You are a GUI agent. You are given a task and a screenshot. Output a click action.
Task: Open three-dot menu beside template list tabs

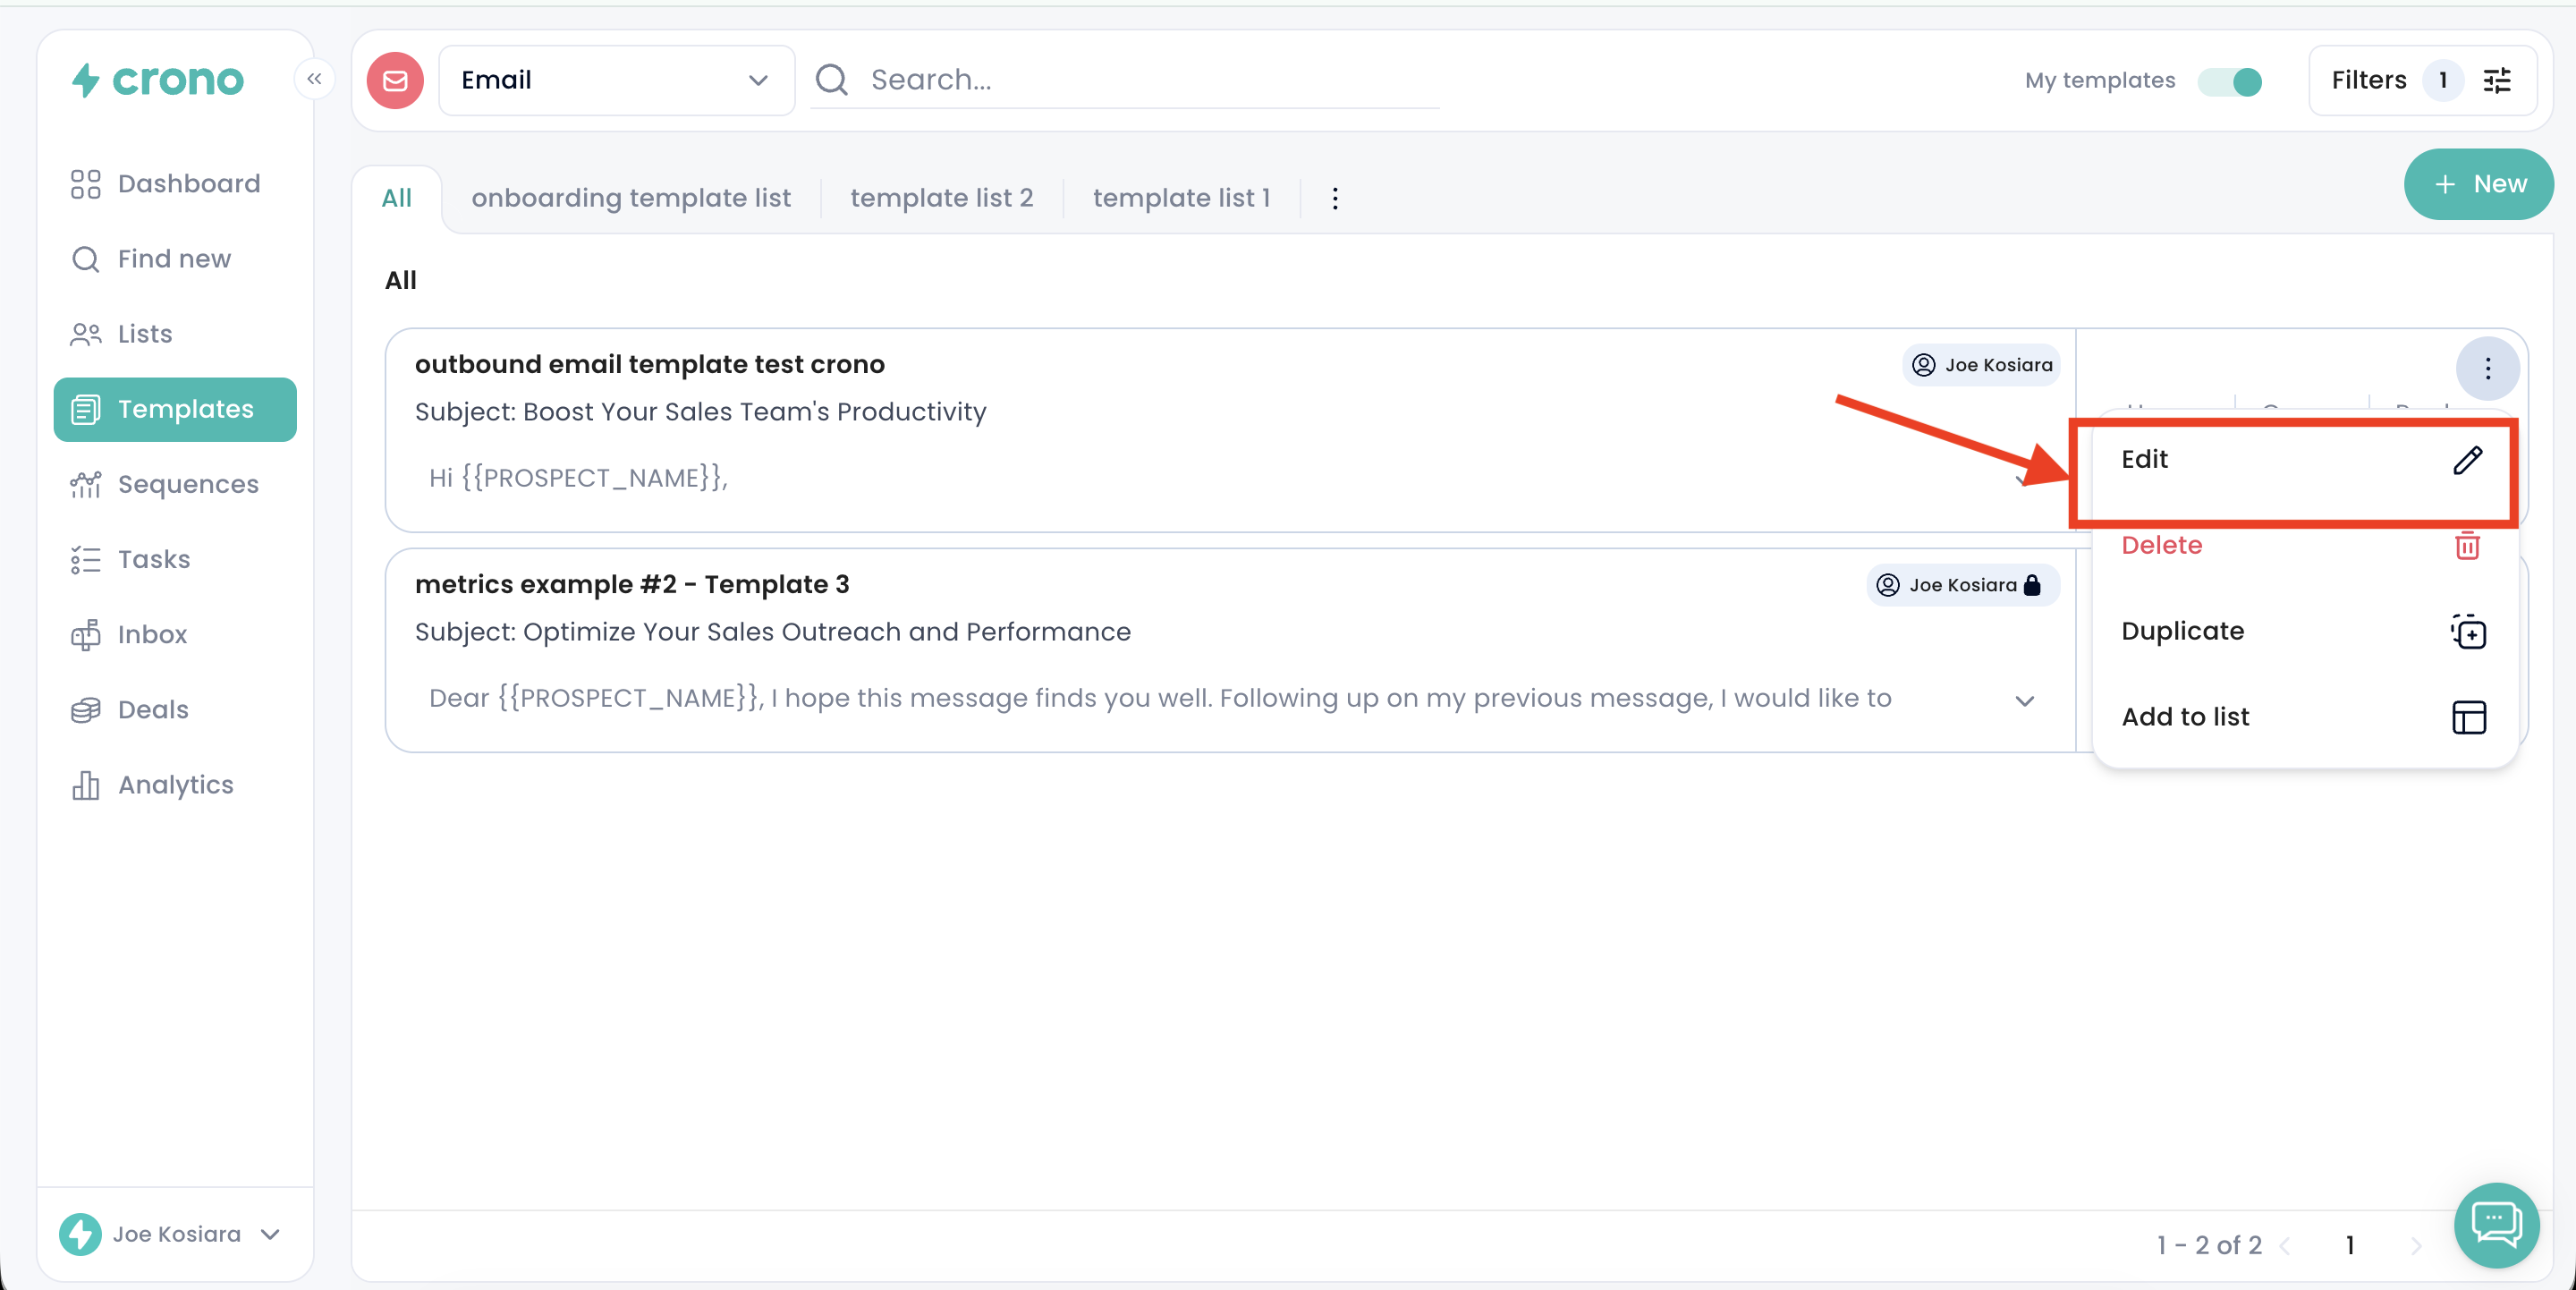(x=1334, y=198)
